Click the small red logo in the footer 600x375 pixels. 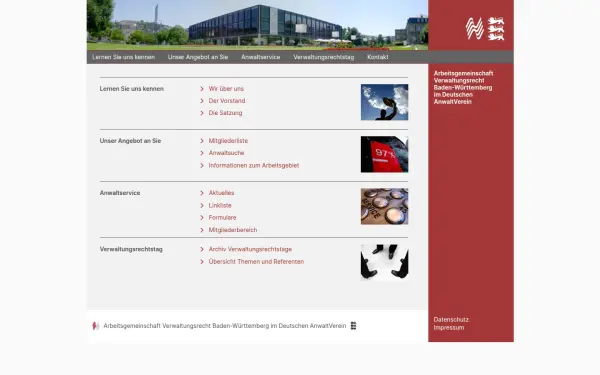click(95, 326)
